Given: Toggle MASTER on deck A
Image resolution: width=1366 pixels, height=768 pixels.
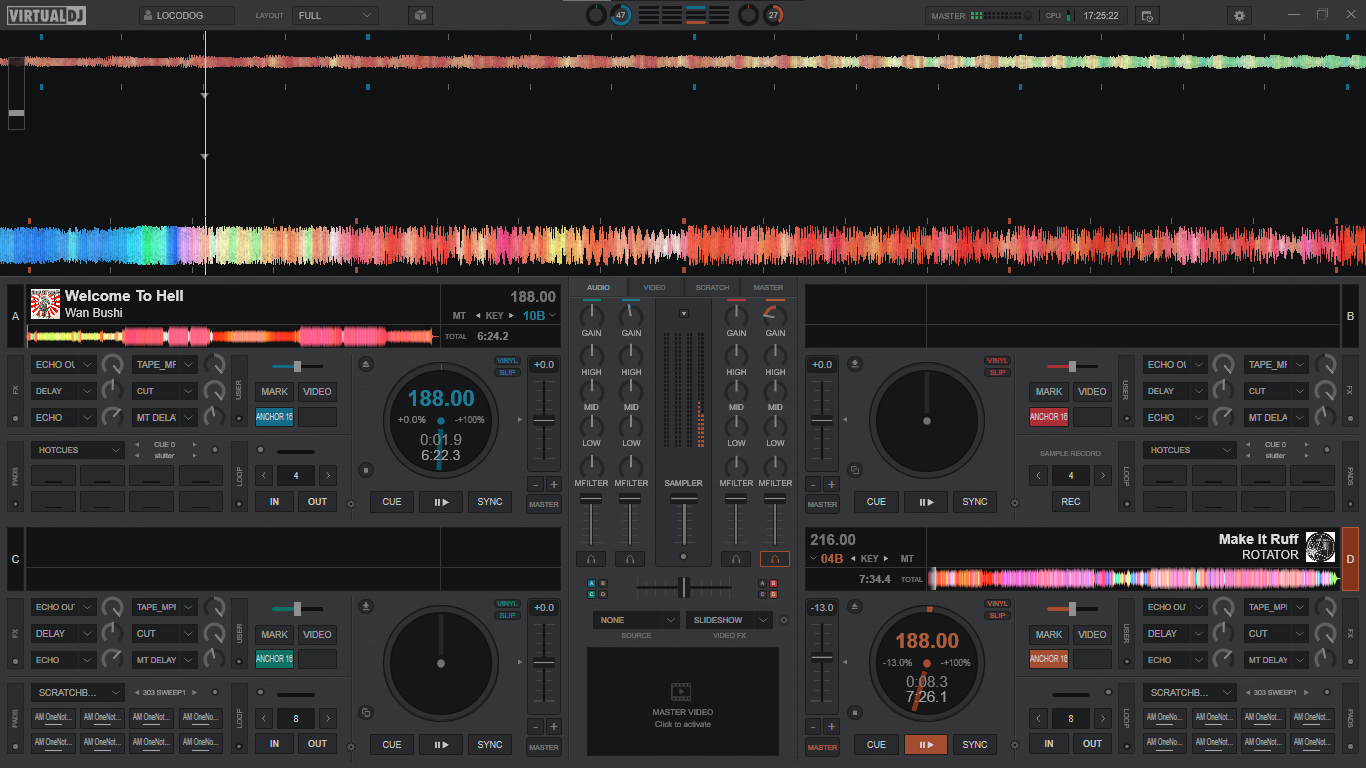Looking at the screenshot, I should (544, 504).
